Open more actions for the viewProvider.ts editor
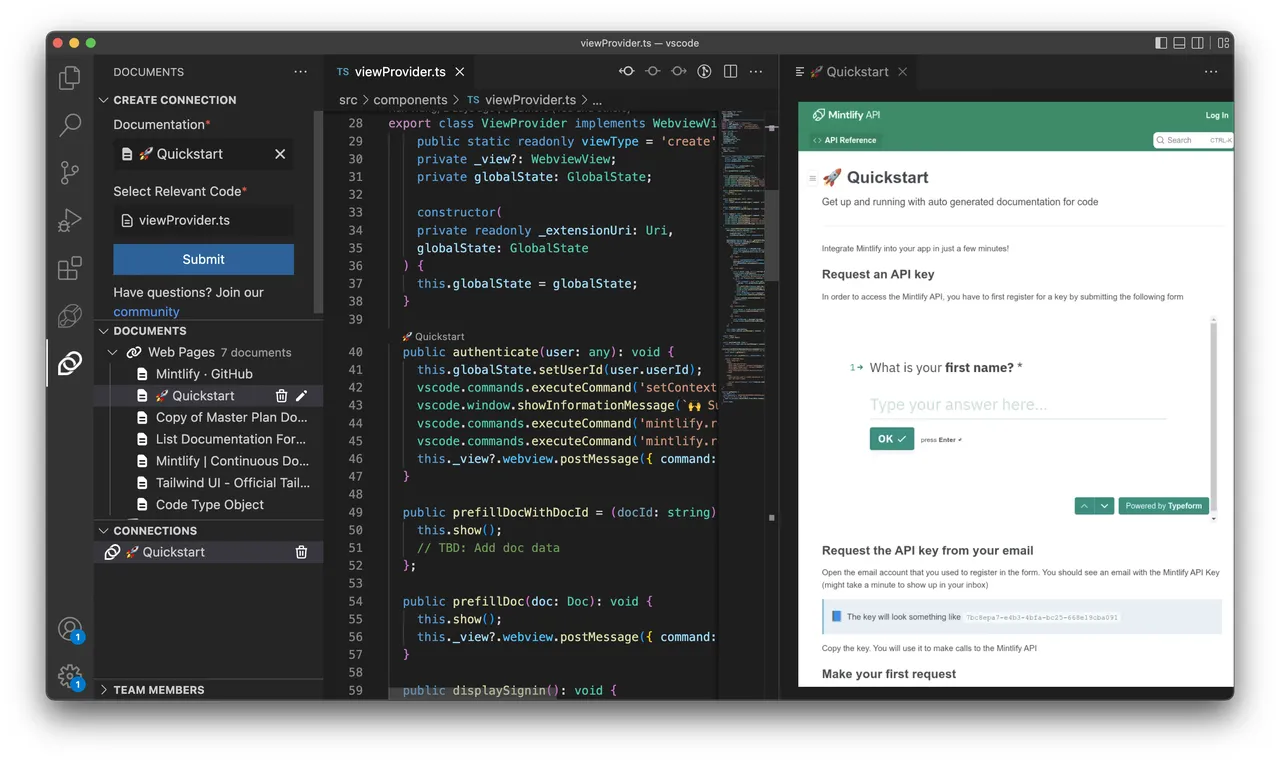Screen dimensions: 1280x761 [x=756, y=72]
